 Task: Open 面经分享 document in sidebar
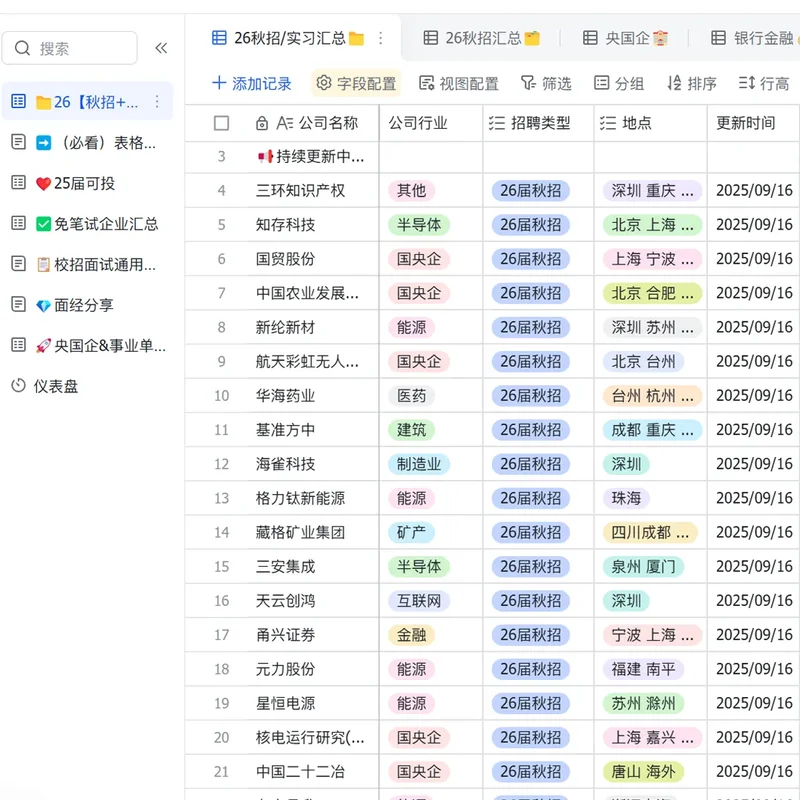(x=88, y=305)
